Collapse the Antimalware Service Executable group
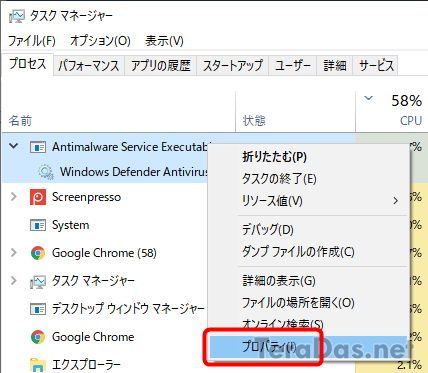Image resolution: width=428 pixels, height=373 pixels. coord(14,146)
